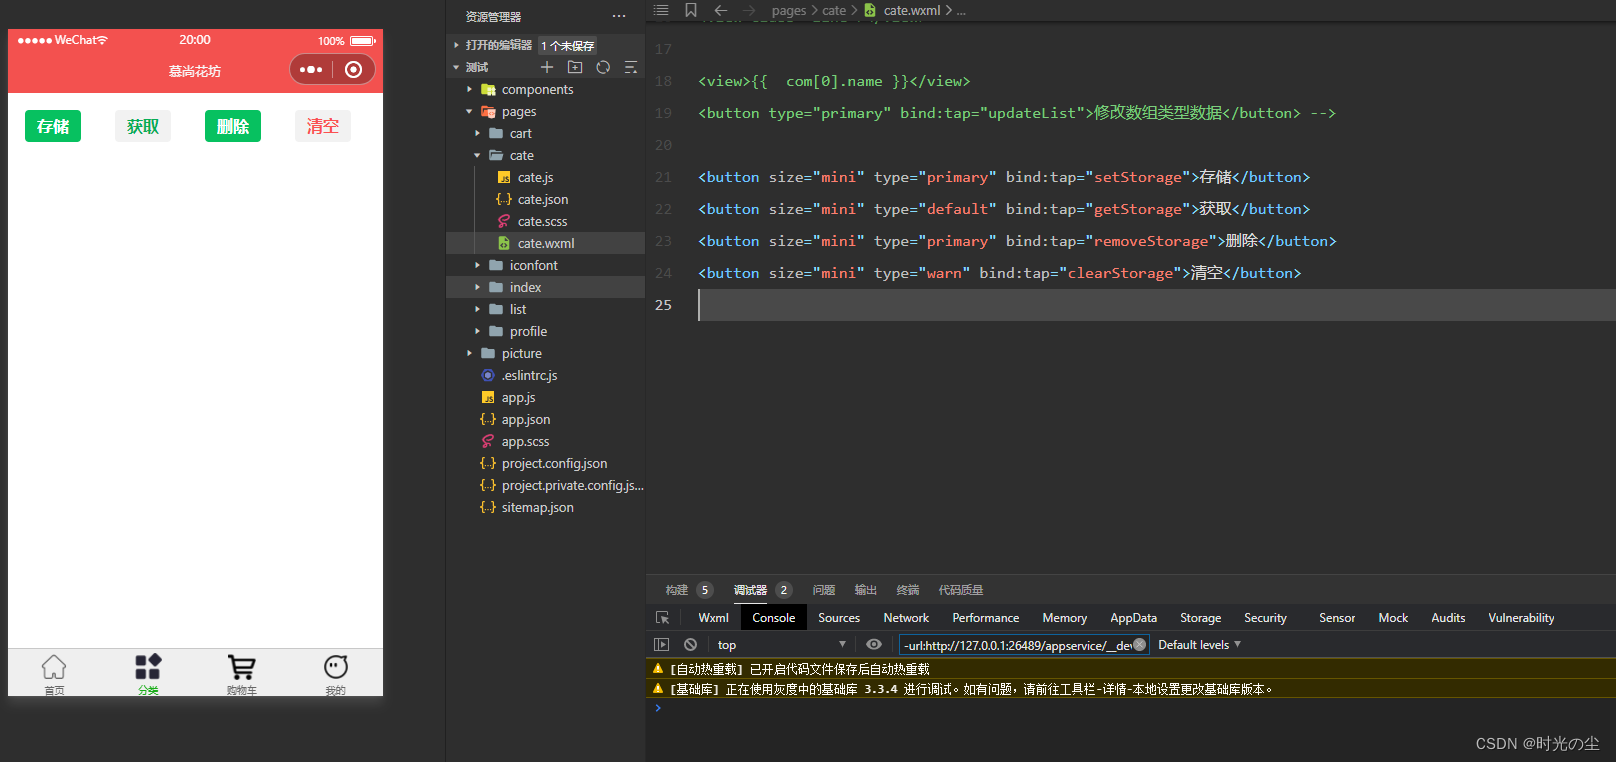Expand the list folder
1616x762 pixels.
tap(477, 309)
